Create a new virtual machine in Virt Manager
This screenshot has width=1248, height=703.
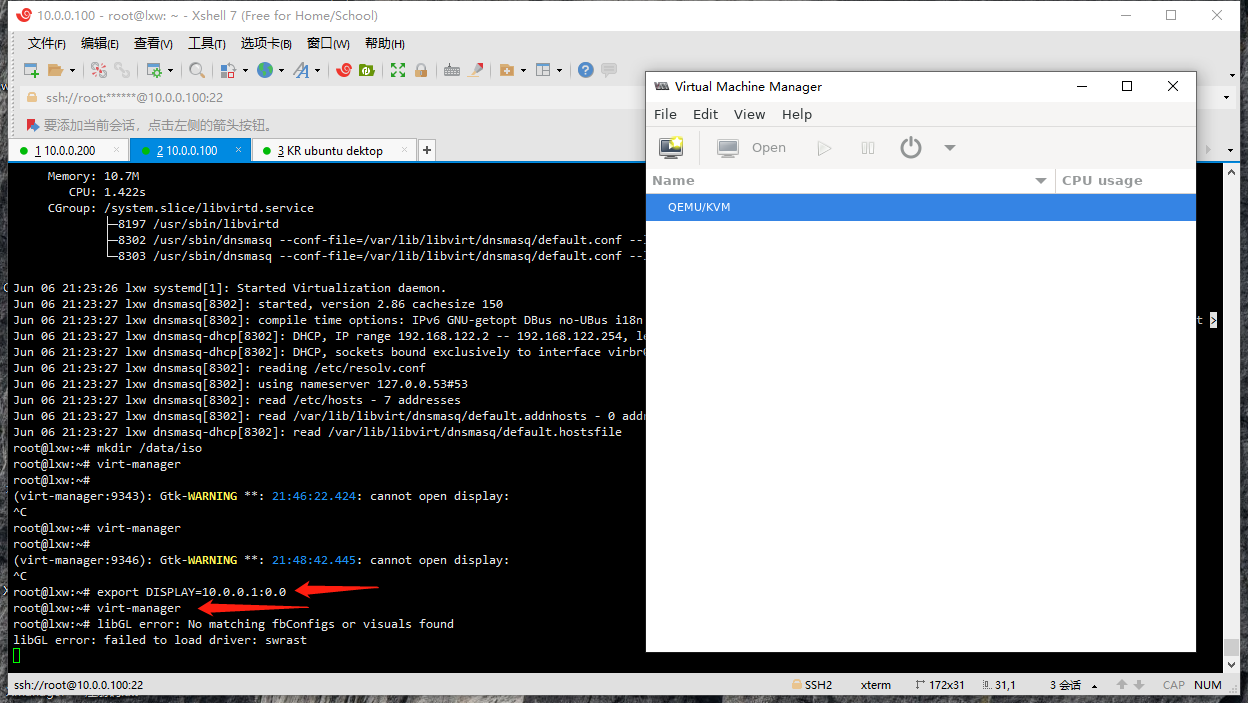671,148
